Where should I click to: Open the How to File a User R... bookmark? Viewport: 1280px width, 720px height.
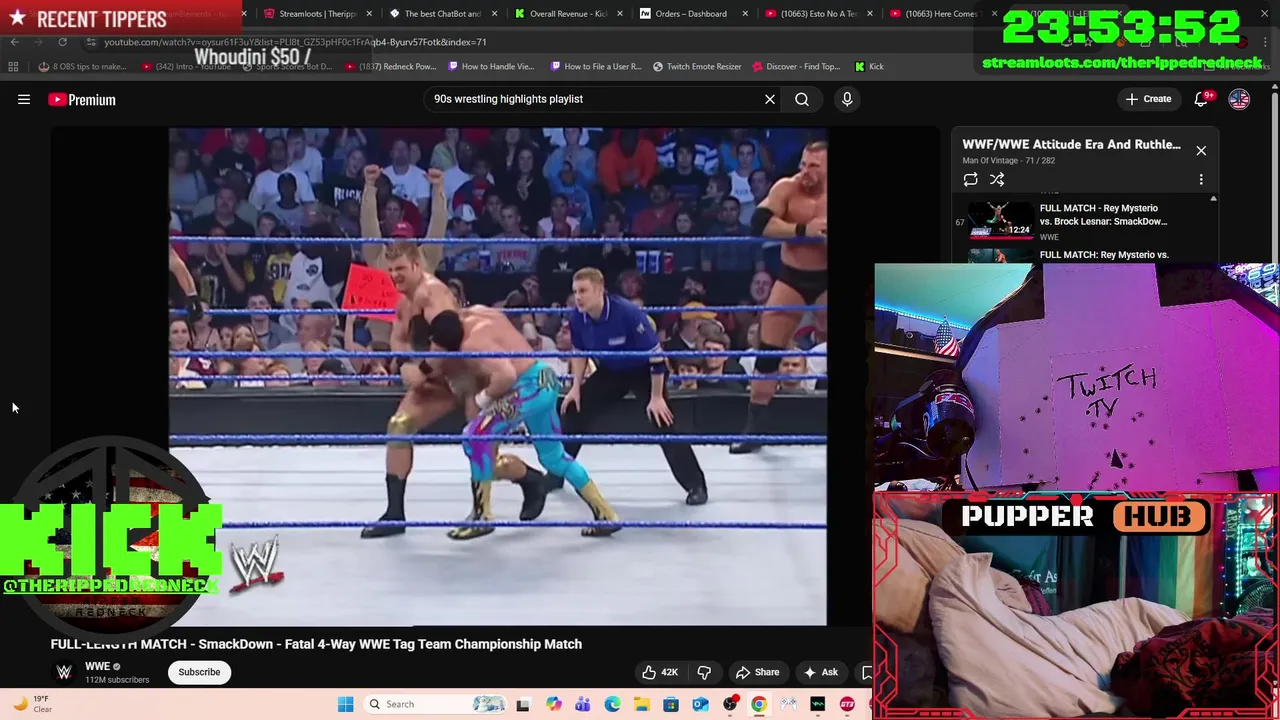click(x=596, y=66)
